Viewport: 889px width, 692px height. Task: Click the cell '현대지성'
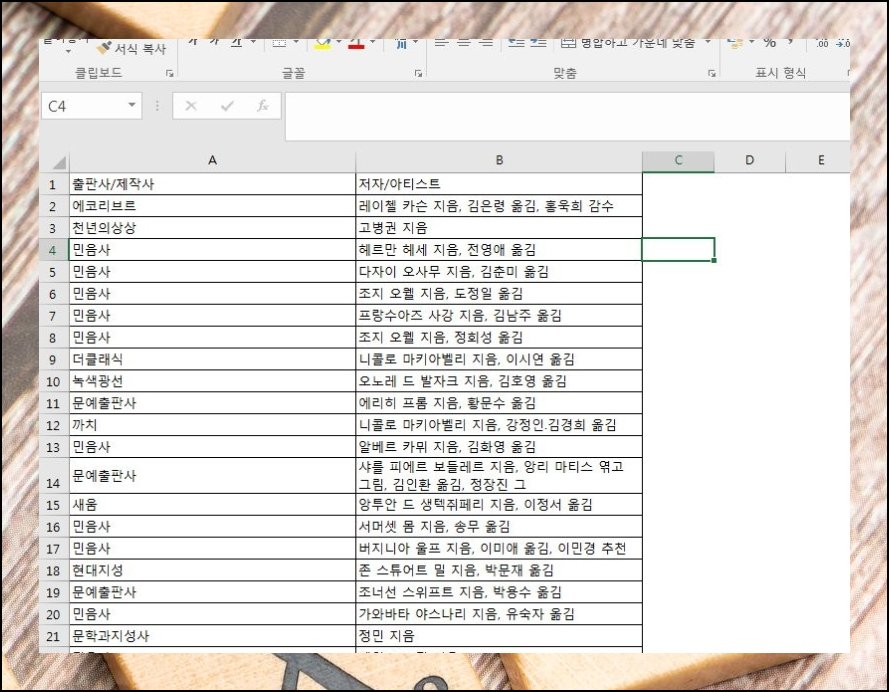click(212, 571)
